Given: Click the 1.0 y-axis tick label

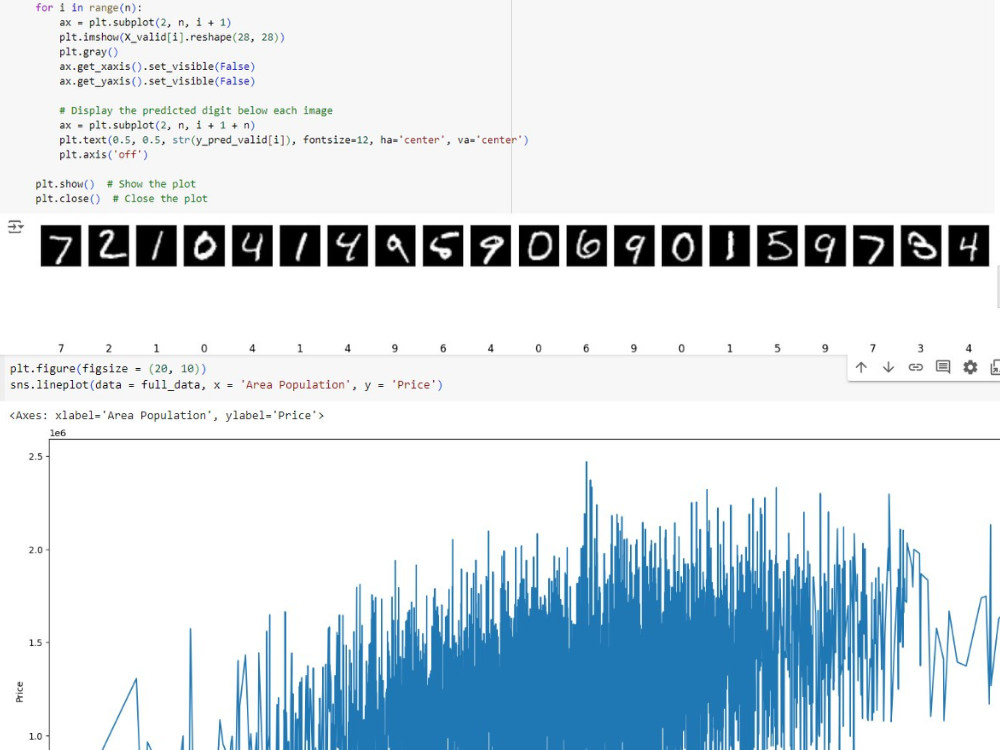Looking at the screenshot, I should (x=35, y=735).
